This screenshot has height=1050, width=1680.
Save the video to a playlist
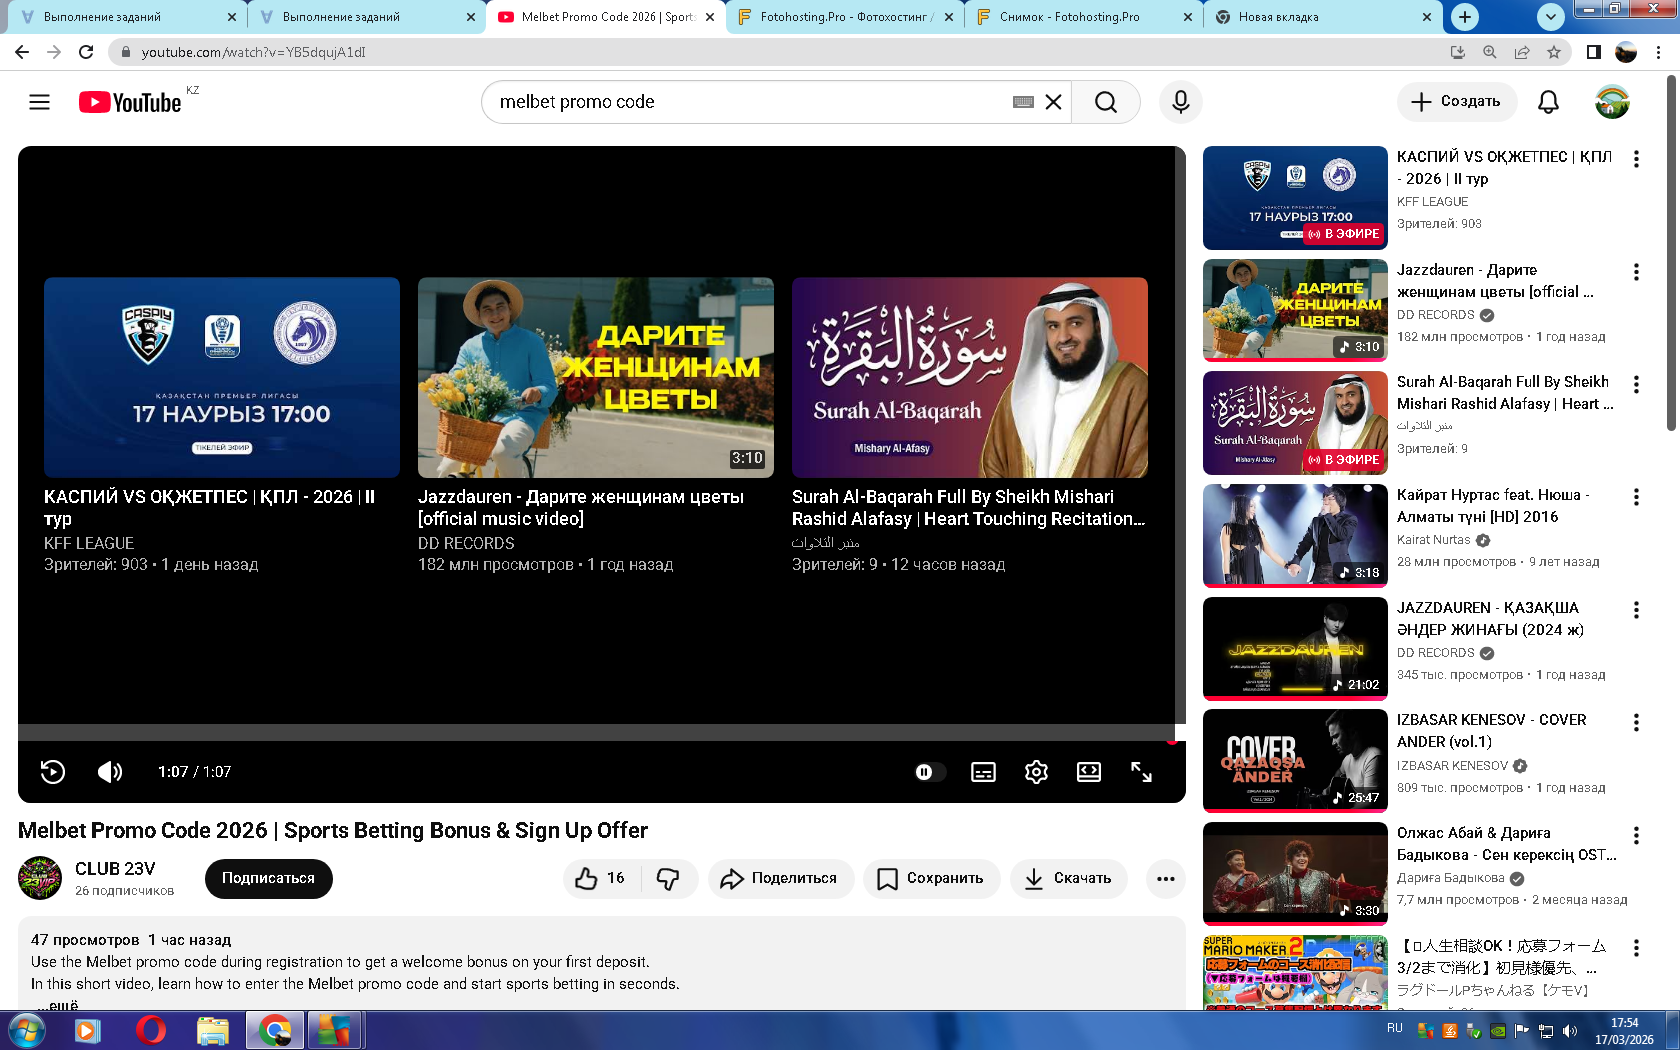(x=931, y=878)
